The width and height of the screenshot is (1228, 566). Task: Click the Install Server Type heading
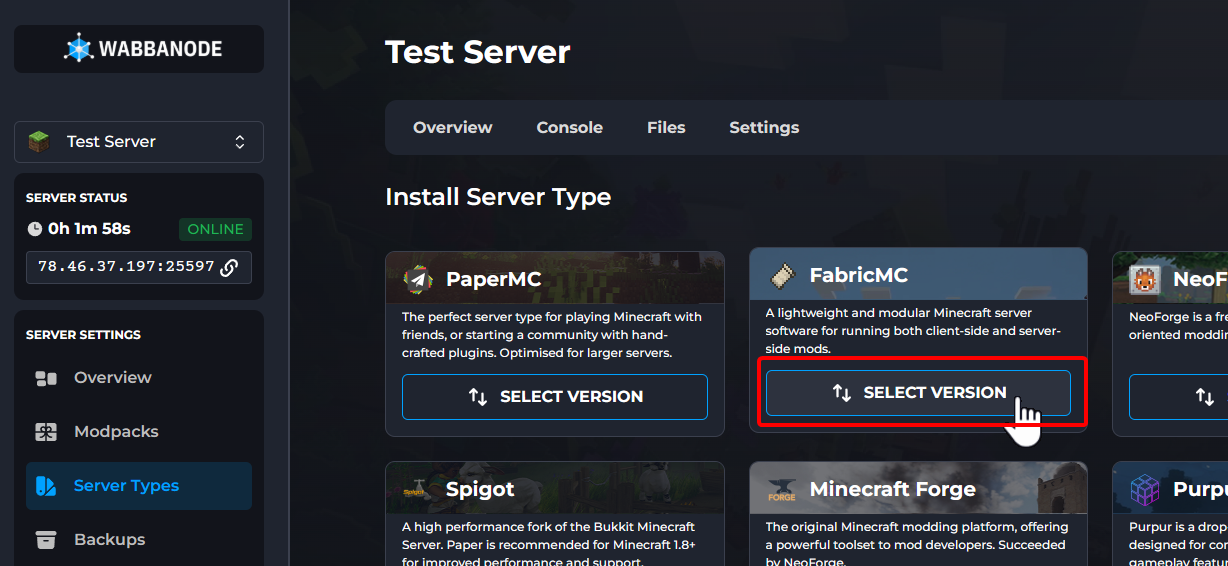(498, 197)
